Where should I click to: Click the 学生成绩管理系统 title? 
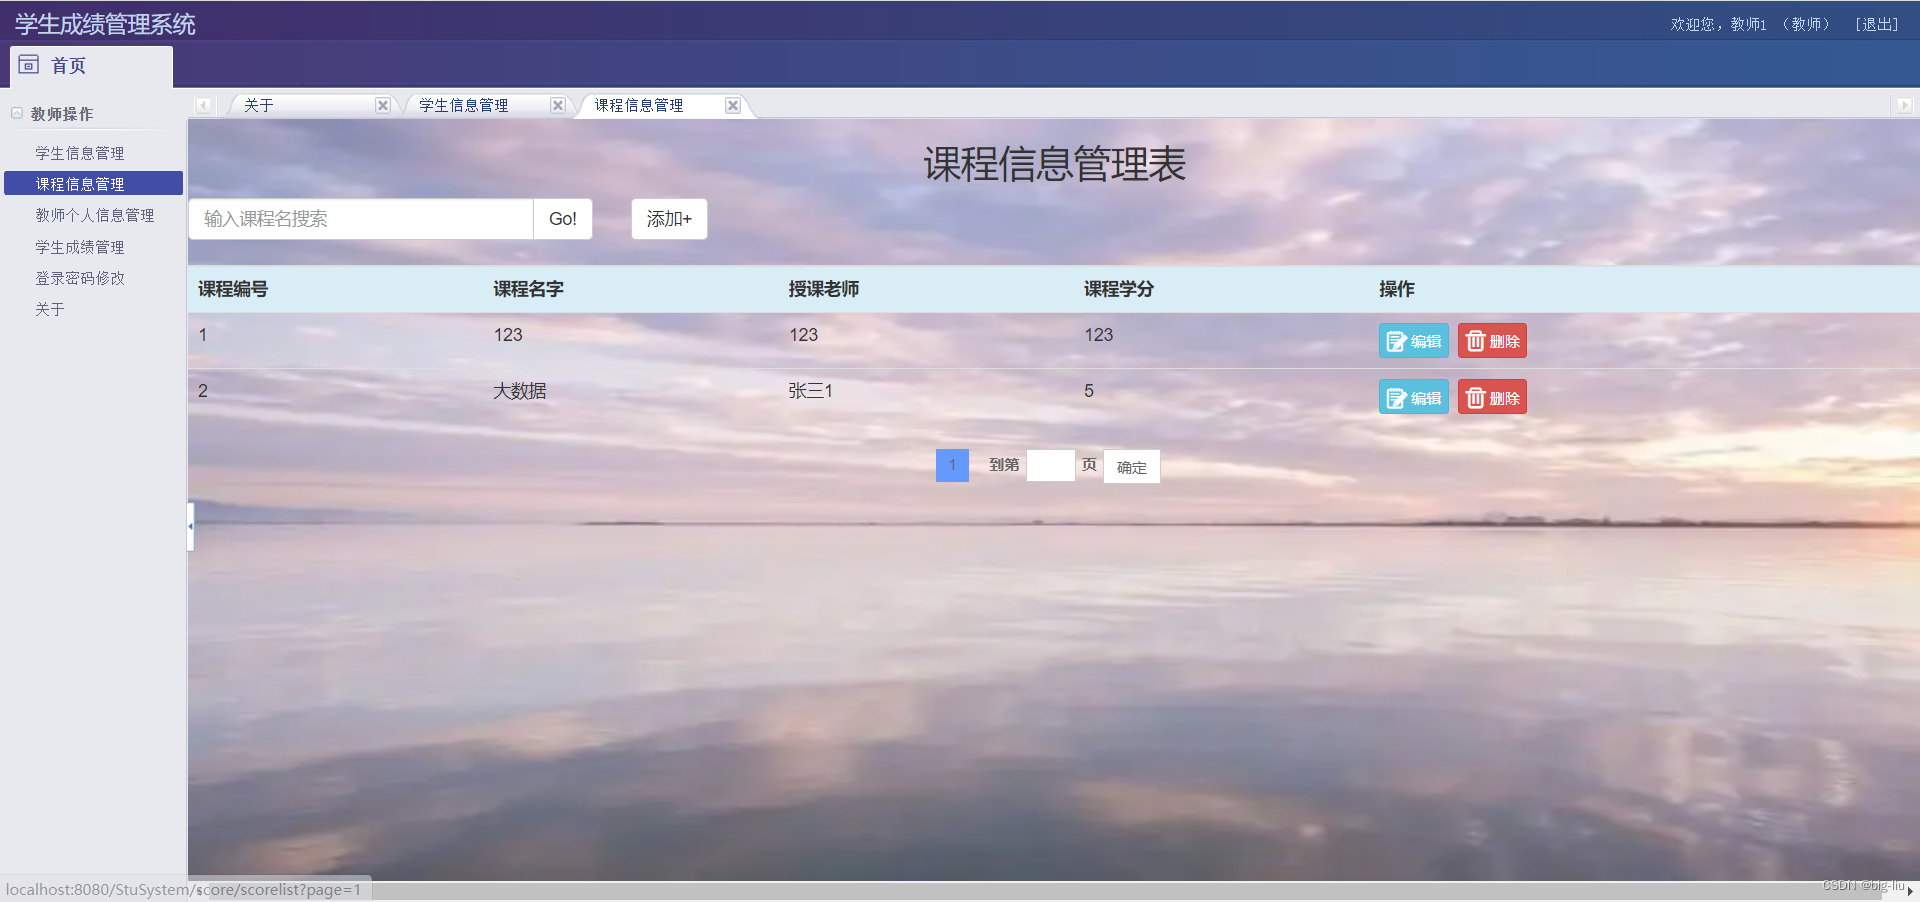tap(105, 24)
